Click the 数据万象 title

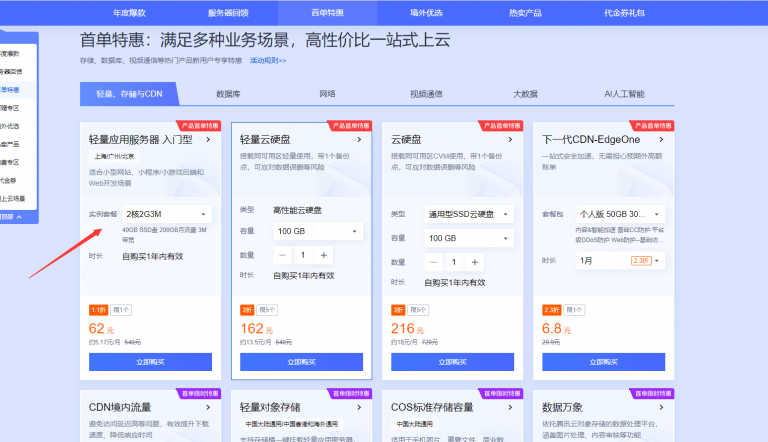(x=562, y=407)
